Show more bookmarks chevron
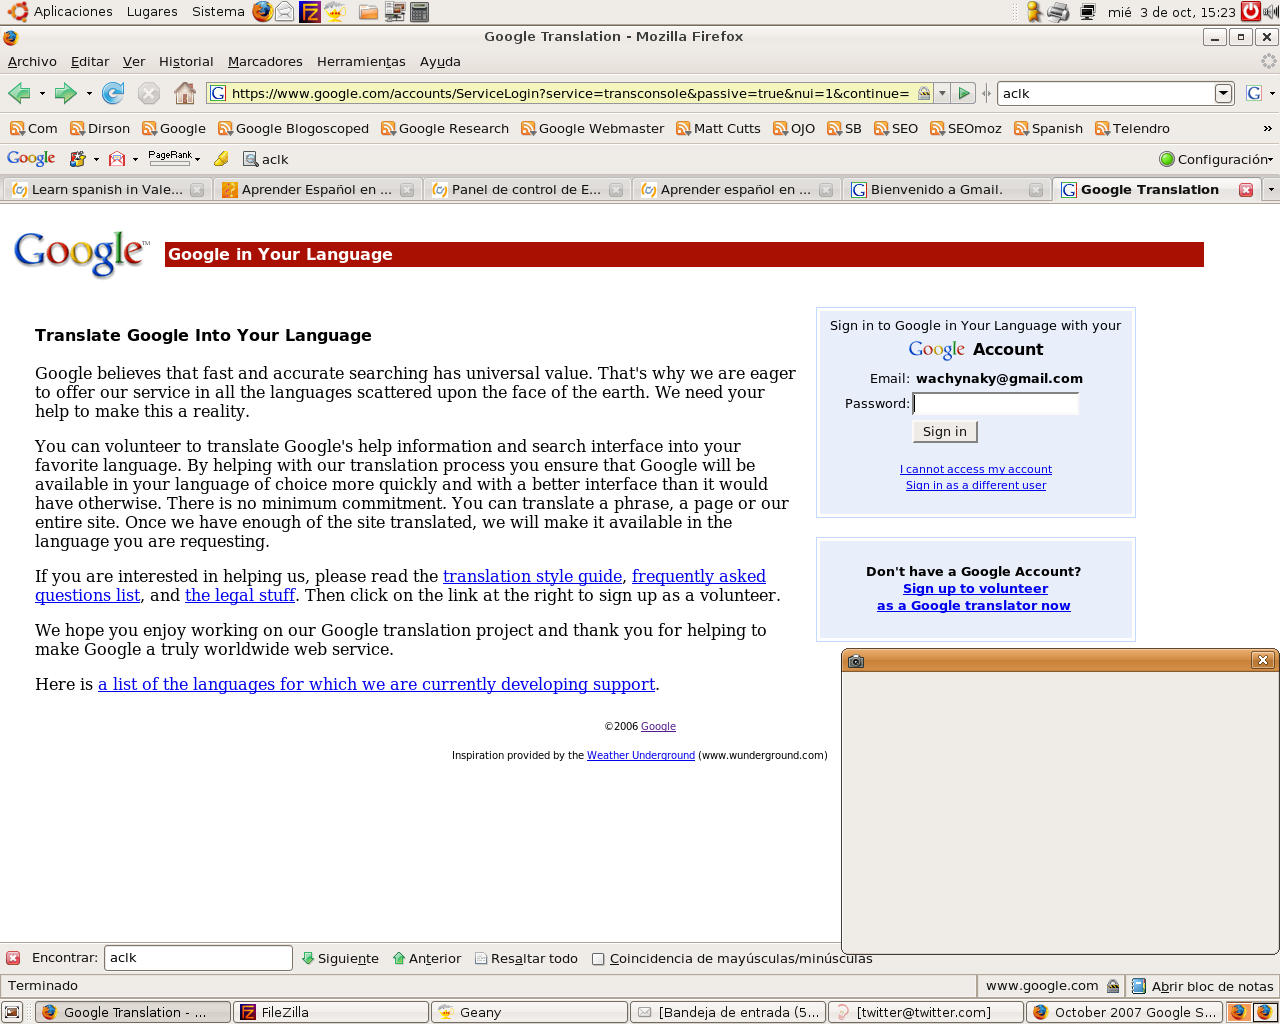This screenshot has width=1280, height=1024. [1268, 128]
